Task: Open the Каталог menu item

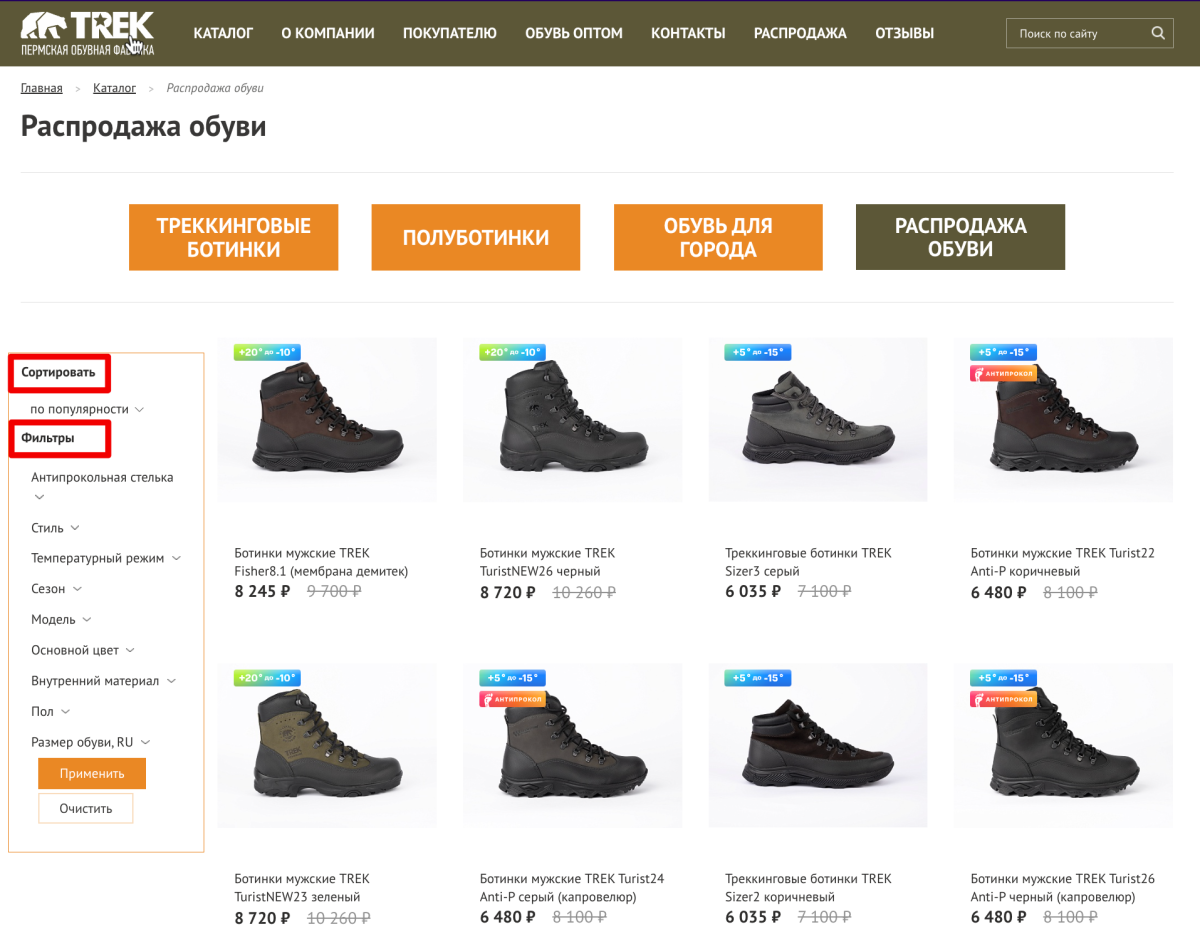Action: coord(223,33)
